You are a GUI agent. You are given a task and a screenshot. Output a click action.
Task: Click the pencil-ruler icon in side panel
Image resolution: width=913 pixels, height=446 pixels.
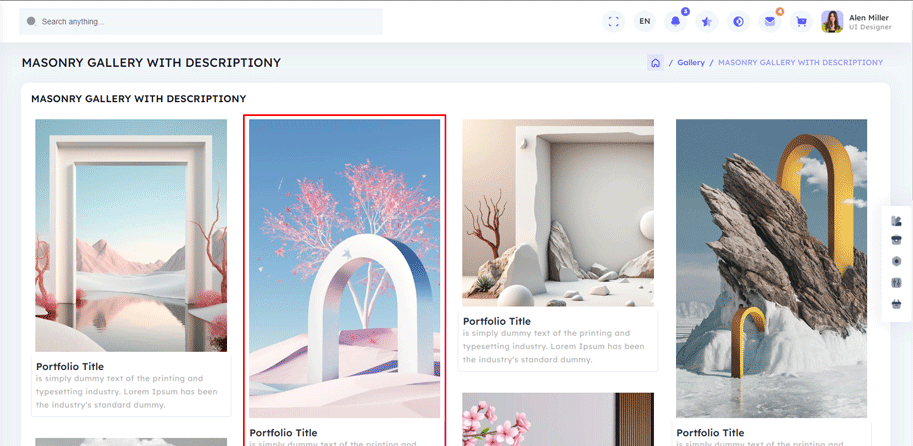896,220
